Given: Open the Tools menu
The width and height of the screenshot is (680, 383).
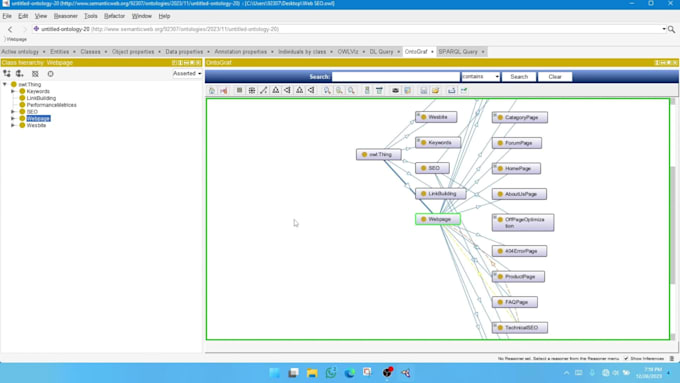Looking at the screenshot, I should tap(91, 16).
